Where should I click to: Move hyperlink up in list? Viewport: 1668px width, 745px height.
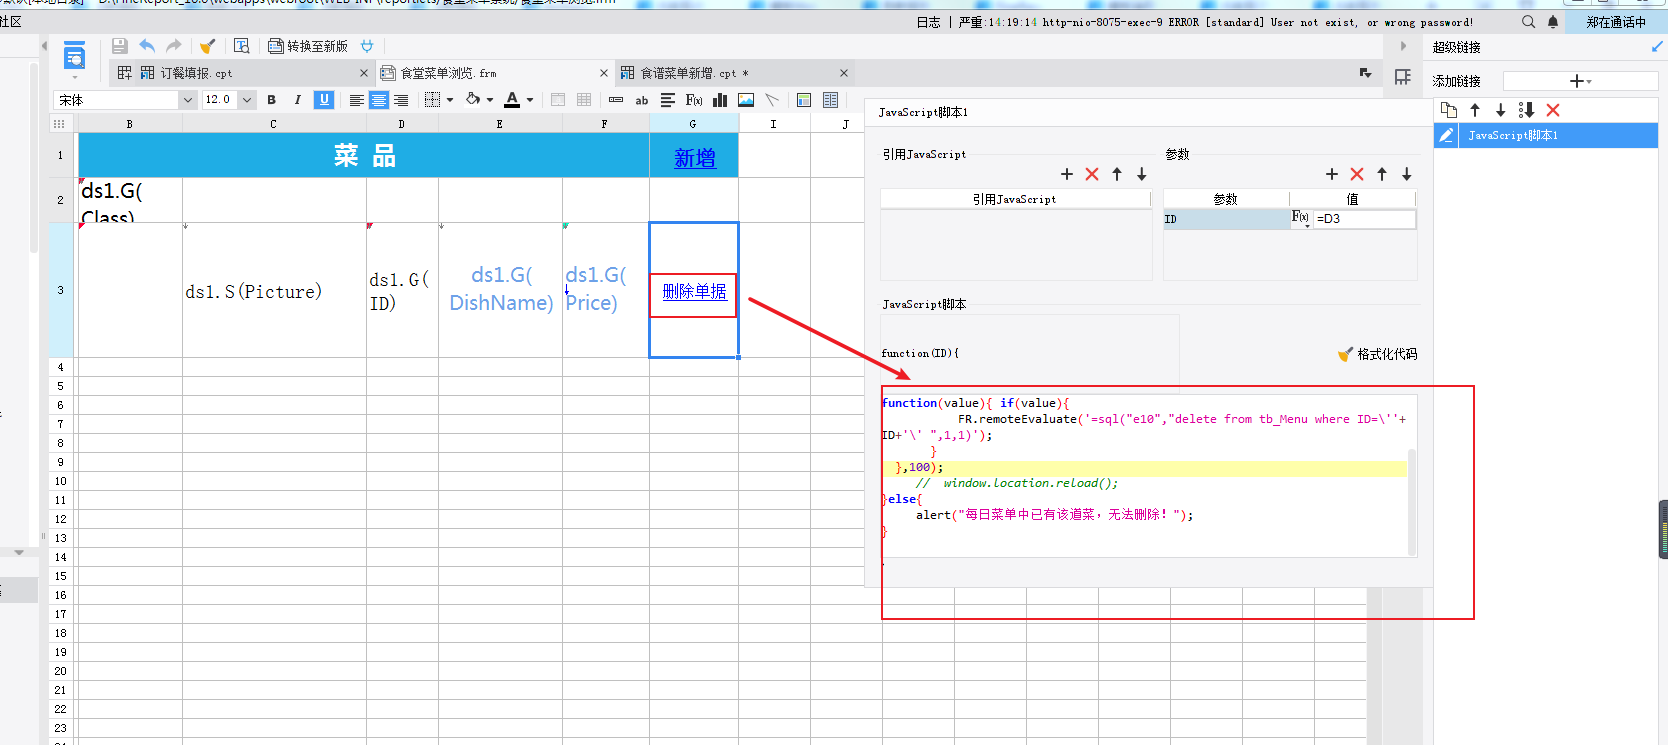pyautogui.click(x=1475, y=110)
